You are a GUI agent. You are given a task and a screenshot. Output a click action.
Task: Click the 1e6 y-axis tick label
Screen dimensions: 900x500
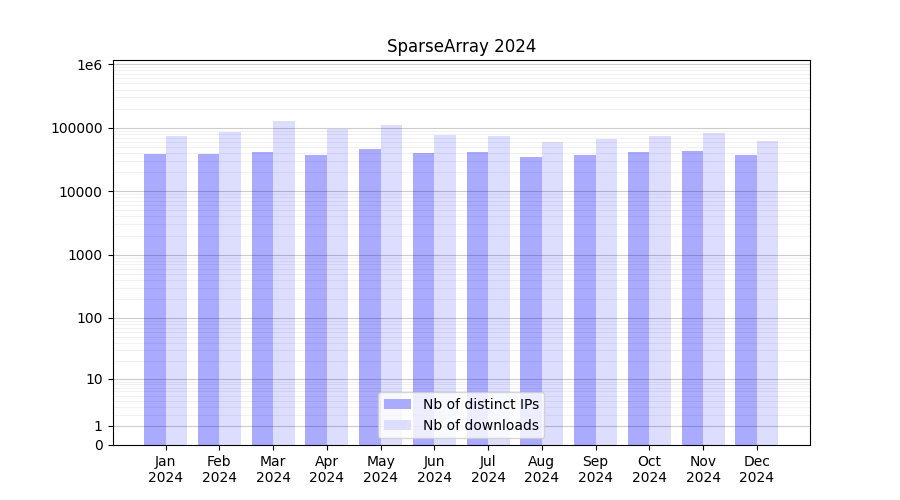coord(90,65)
